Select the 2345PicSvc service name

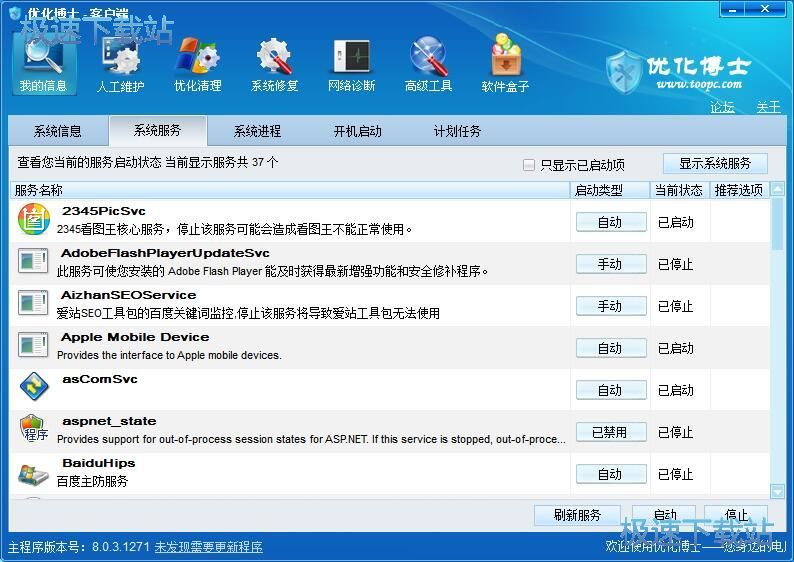(x=104, y=211)
